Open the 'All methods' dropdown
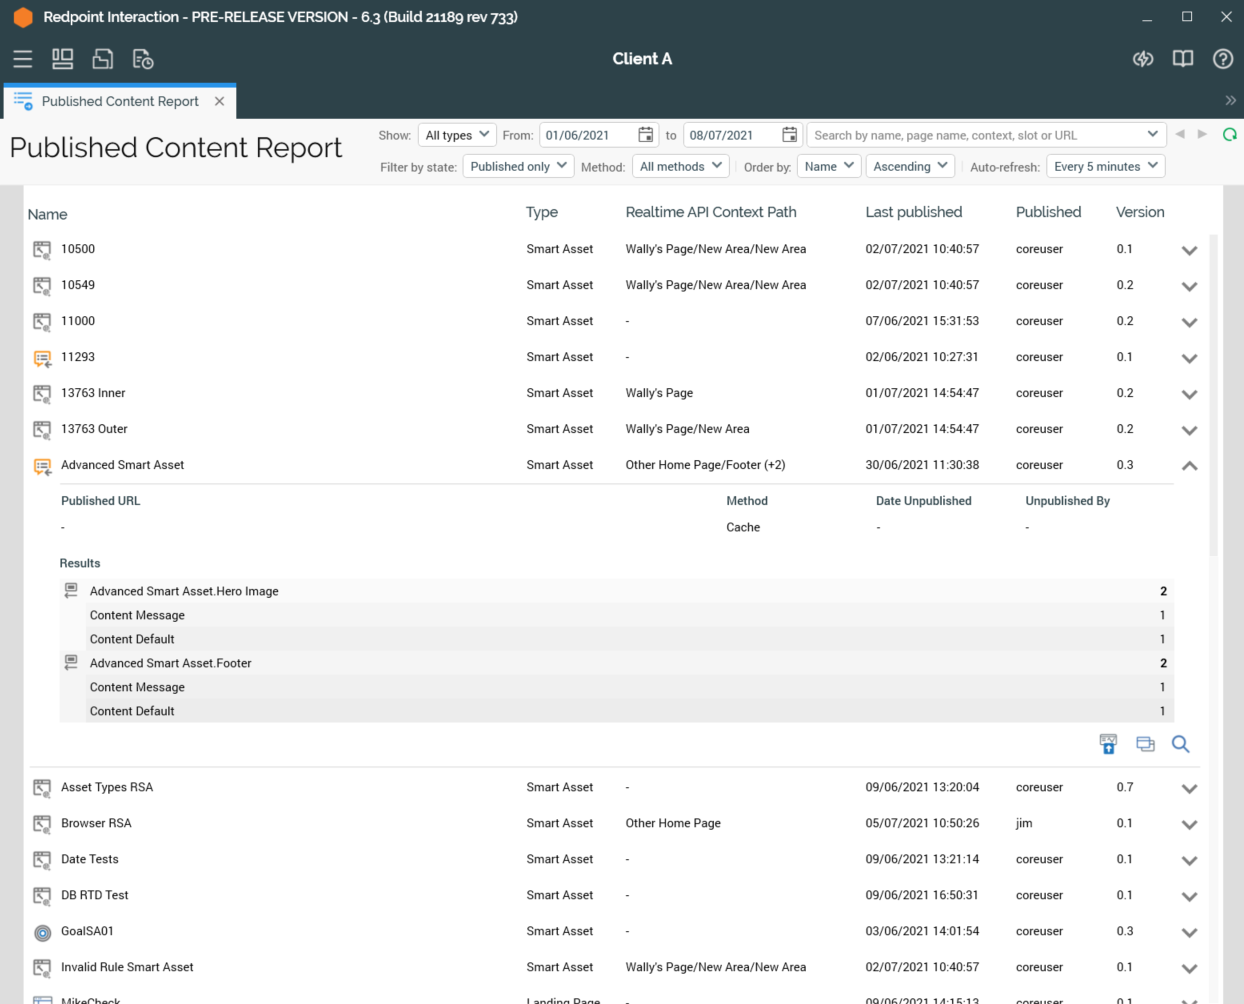 680,166
